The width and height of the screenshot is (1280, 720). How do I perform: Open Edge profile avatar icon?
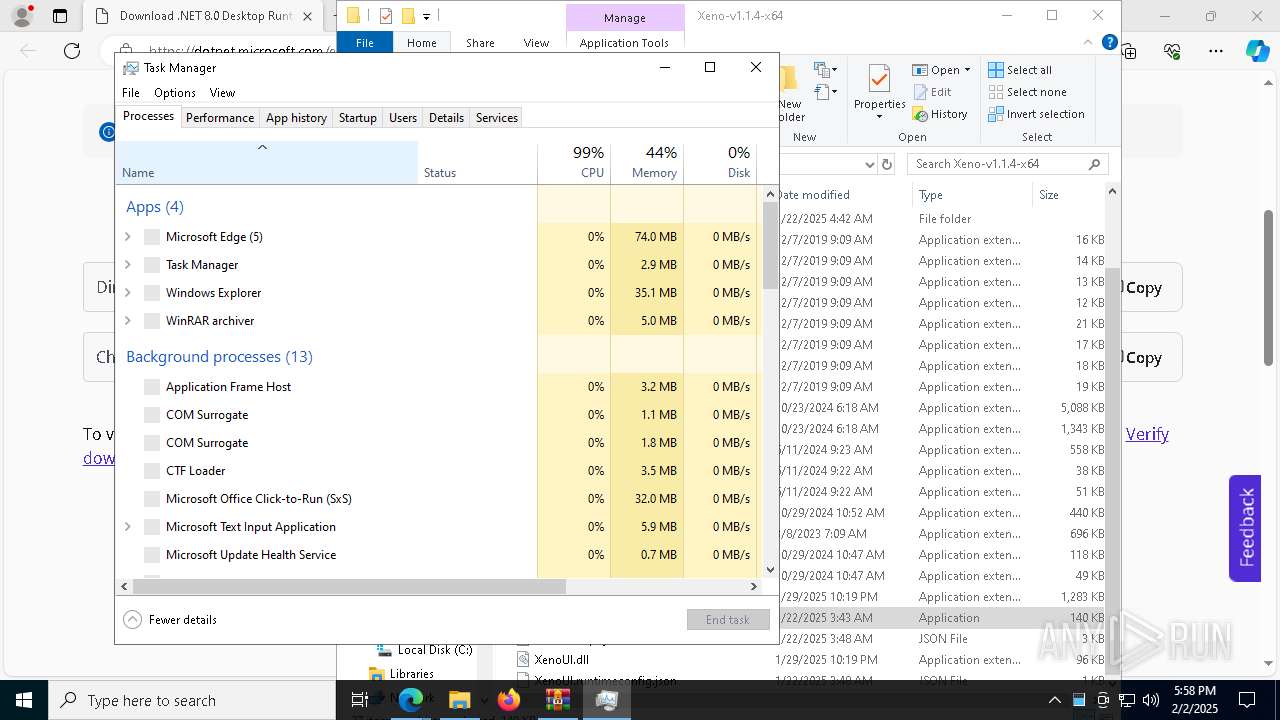pyautogui.click(x=22, y=16)
